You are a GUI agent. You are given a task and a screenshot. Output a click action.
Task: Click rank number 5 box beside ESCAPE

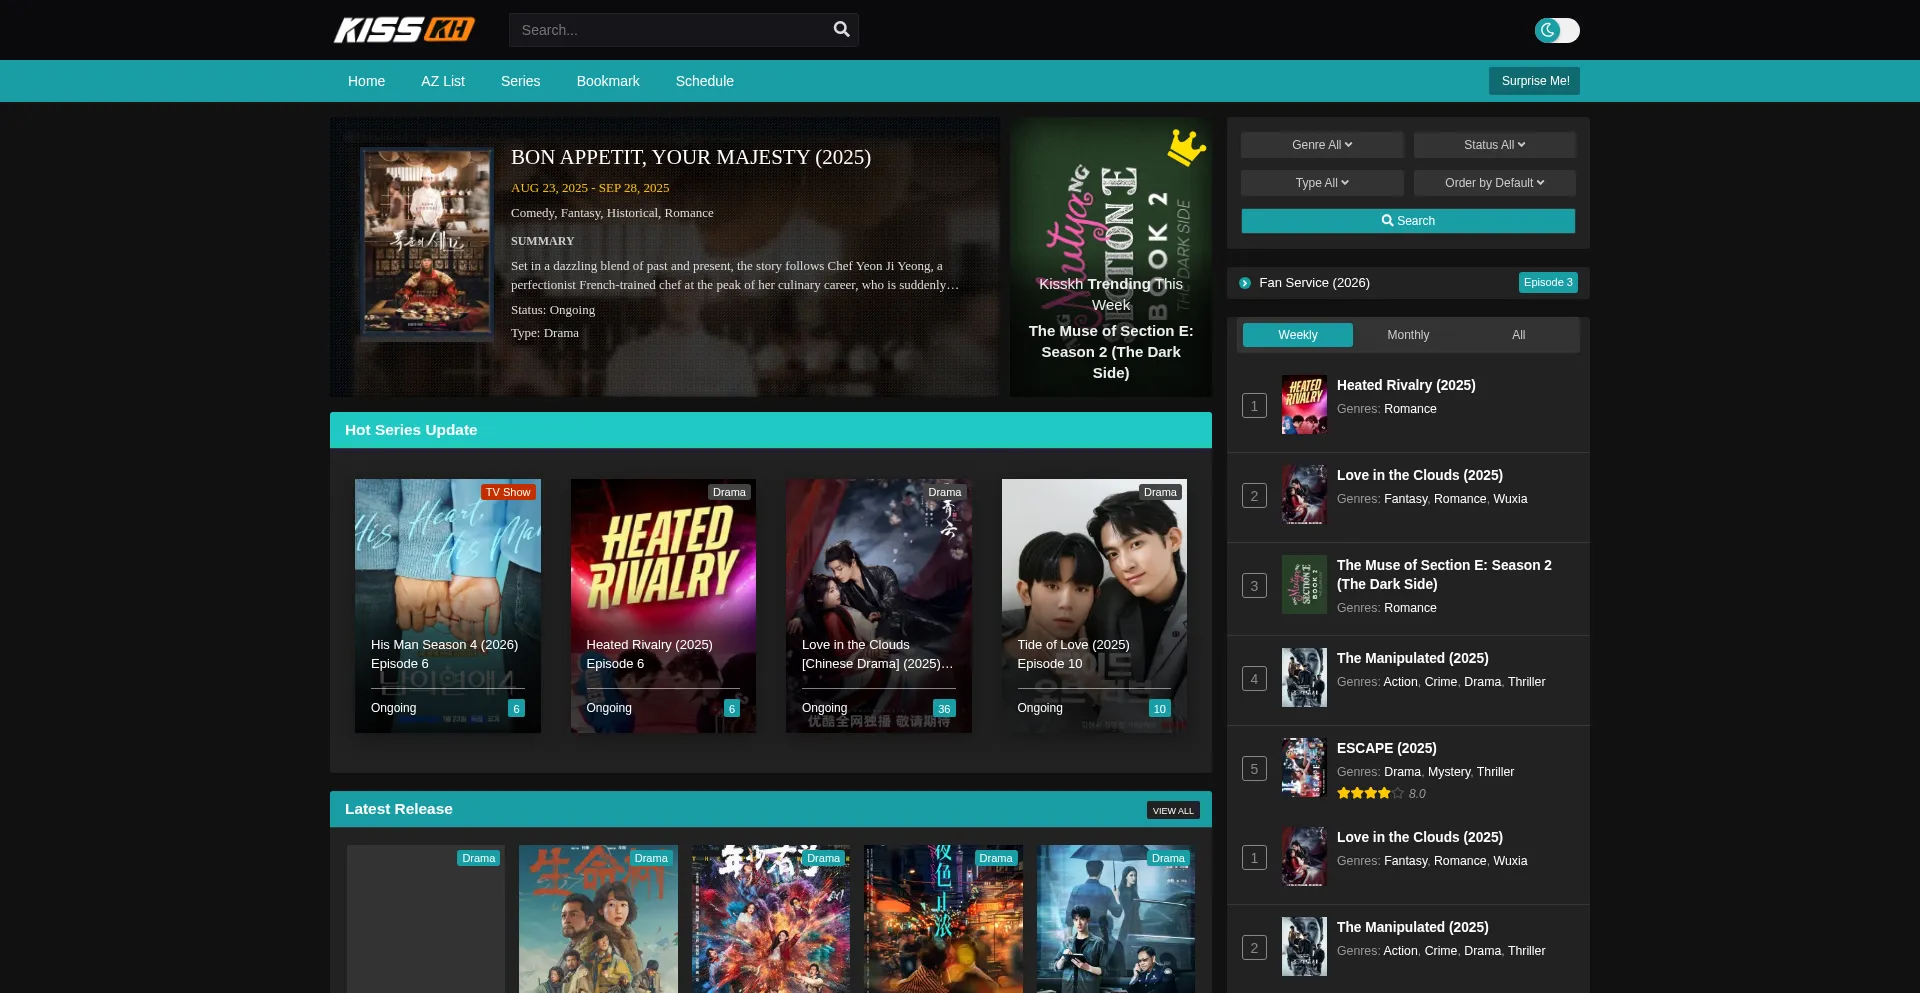[x=1254, y=769]
